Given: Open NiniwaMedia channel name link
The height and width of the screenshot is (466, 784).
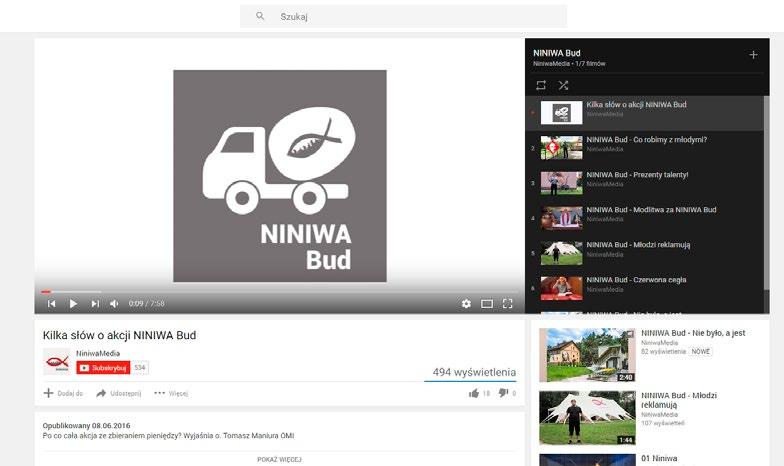Looking at the screenshot, I should click(98, 354).
